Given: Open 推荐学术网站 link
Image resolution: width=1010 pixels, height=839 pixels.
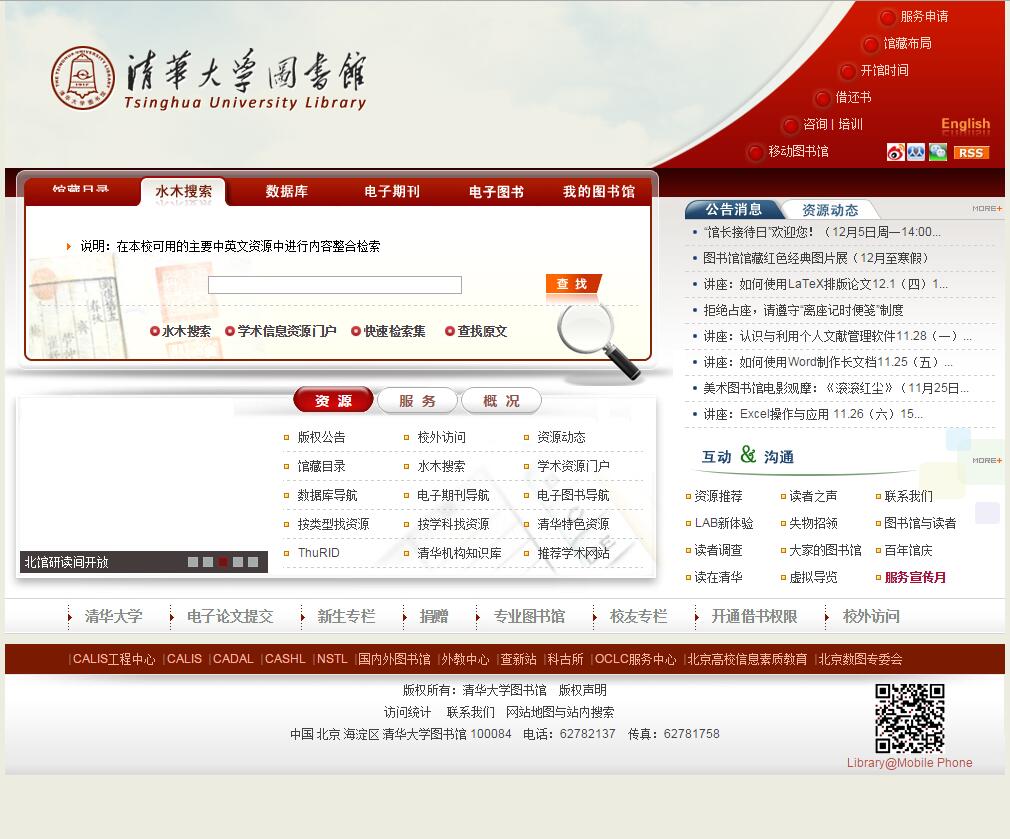Looking at the screenshot, I should click(x=573, y=553).
